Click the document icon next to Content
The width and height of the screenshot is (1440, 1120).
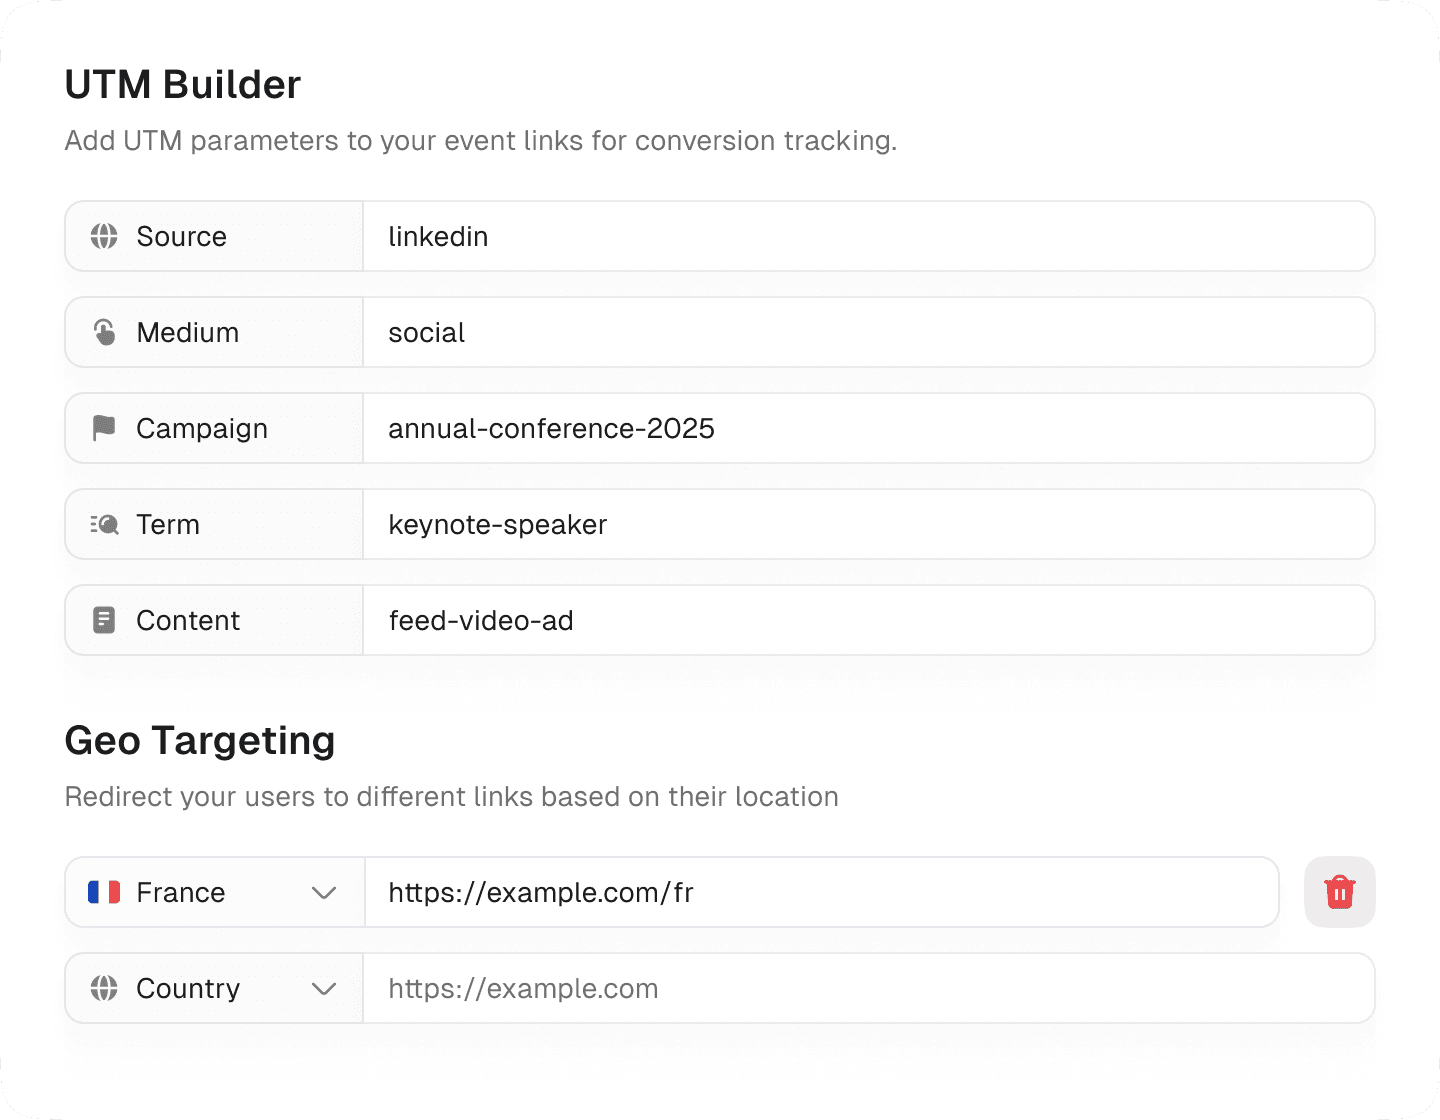[104, 620]
